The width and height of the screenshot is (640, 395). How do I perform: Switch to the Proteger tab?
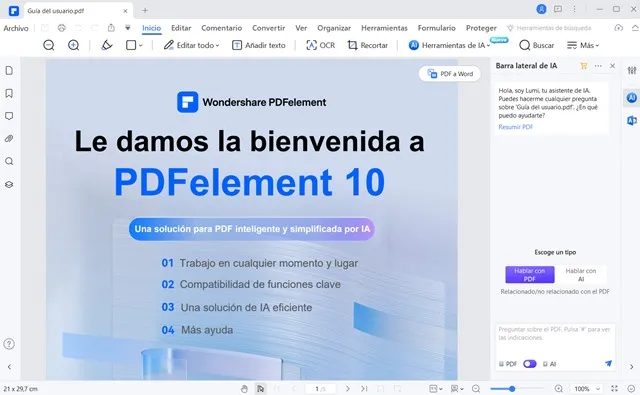(x=481, y=28)
